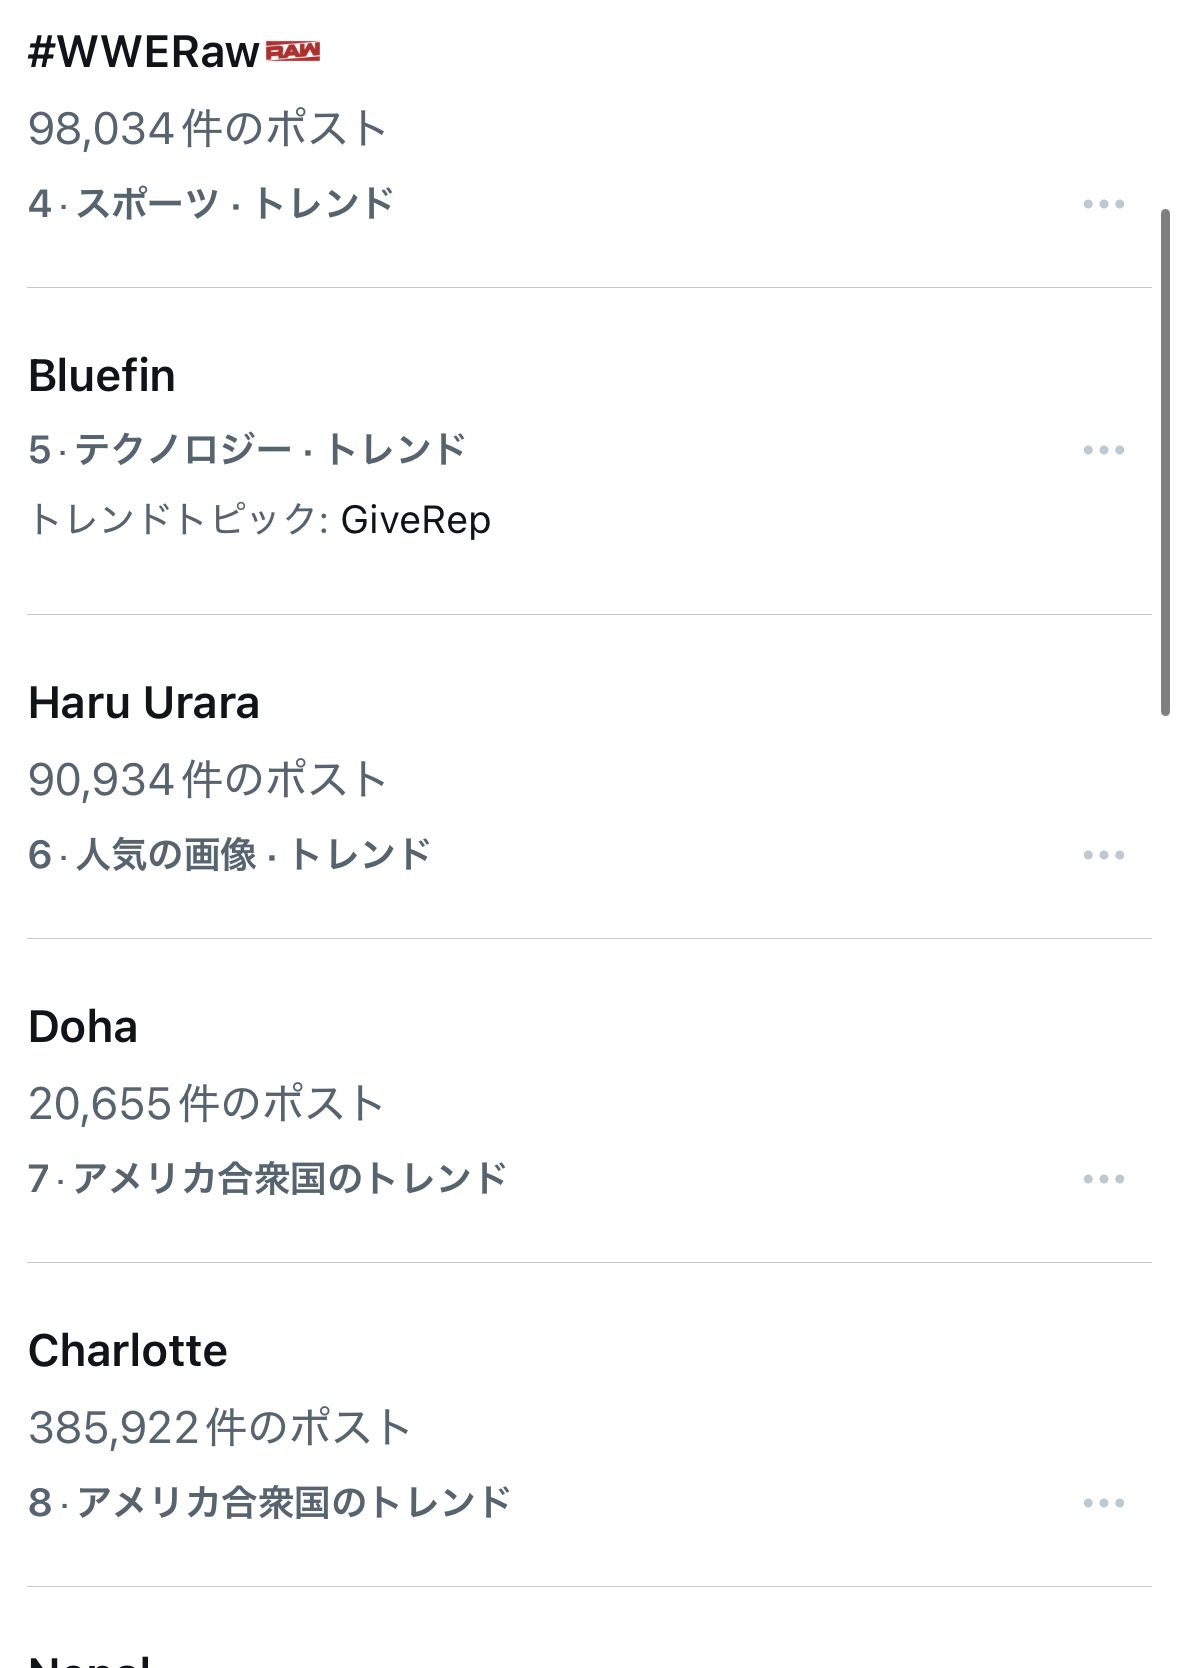Open more options for Haru Urara trend
Image resolution: width=1179 pixels, height=1668 pixels.
tap(1103, 855)
